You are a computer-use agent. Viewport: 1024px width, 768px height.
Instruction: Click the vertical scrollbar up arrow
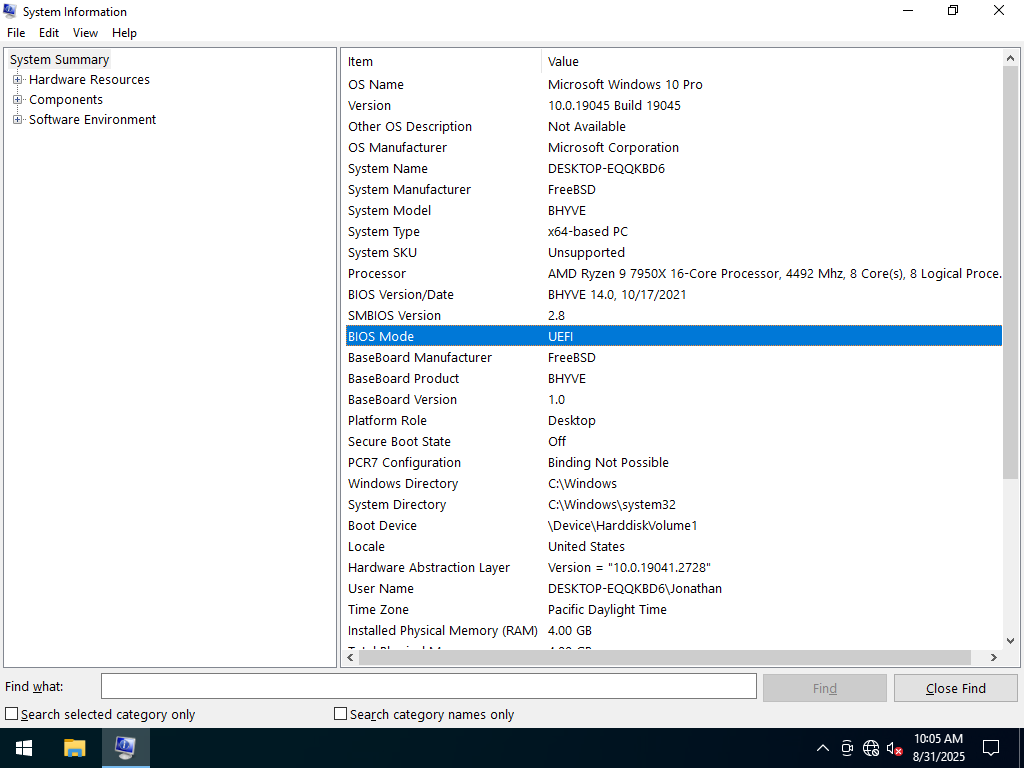pyautogui.click(x=1010, y=58)
